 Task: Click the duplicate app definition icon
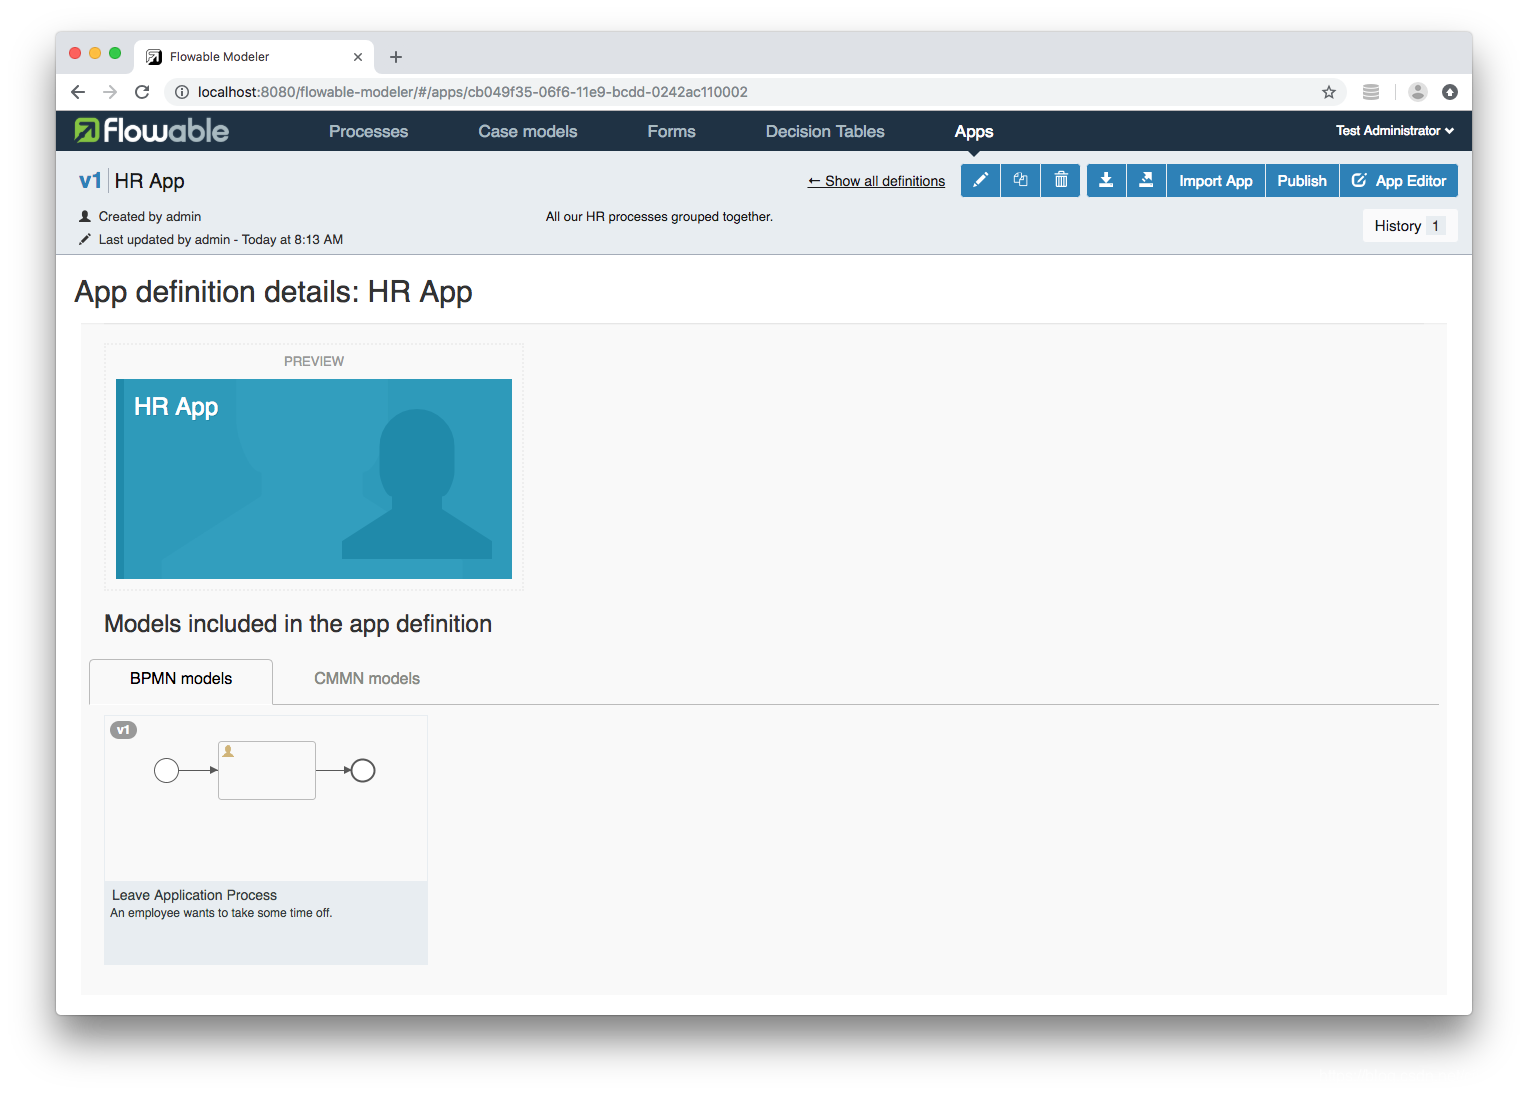tap(1020, 180)
